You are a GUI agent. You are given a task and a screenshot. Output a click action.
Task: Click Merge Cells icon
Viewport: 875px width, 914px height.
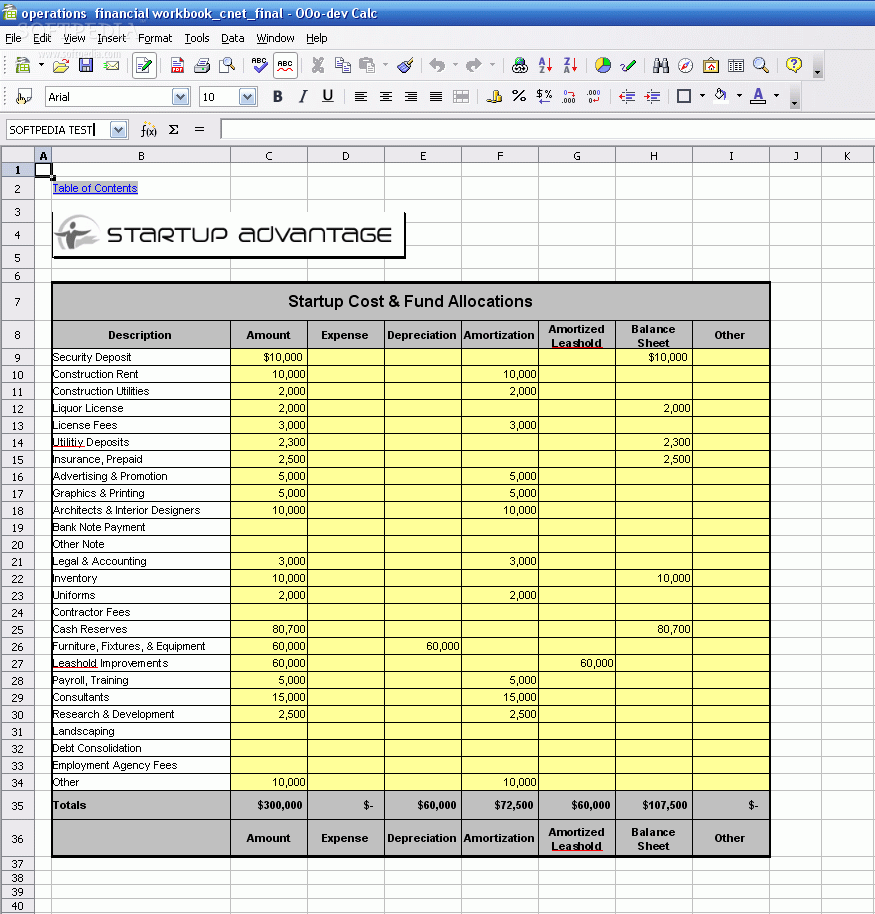461,97
